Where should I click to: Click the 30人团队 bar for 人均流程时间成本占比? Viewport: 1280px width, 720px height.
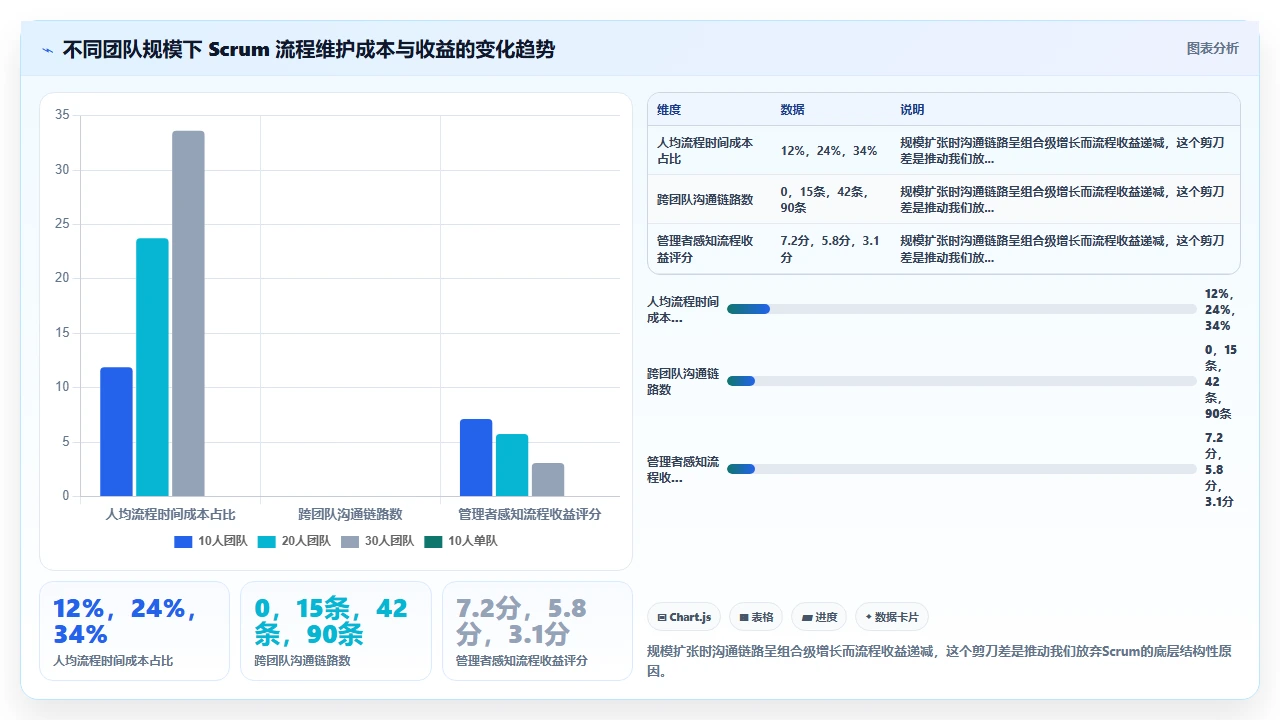click(x=188, y=313)
